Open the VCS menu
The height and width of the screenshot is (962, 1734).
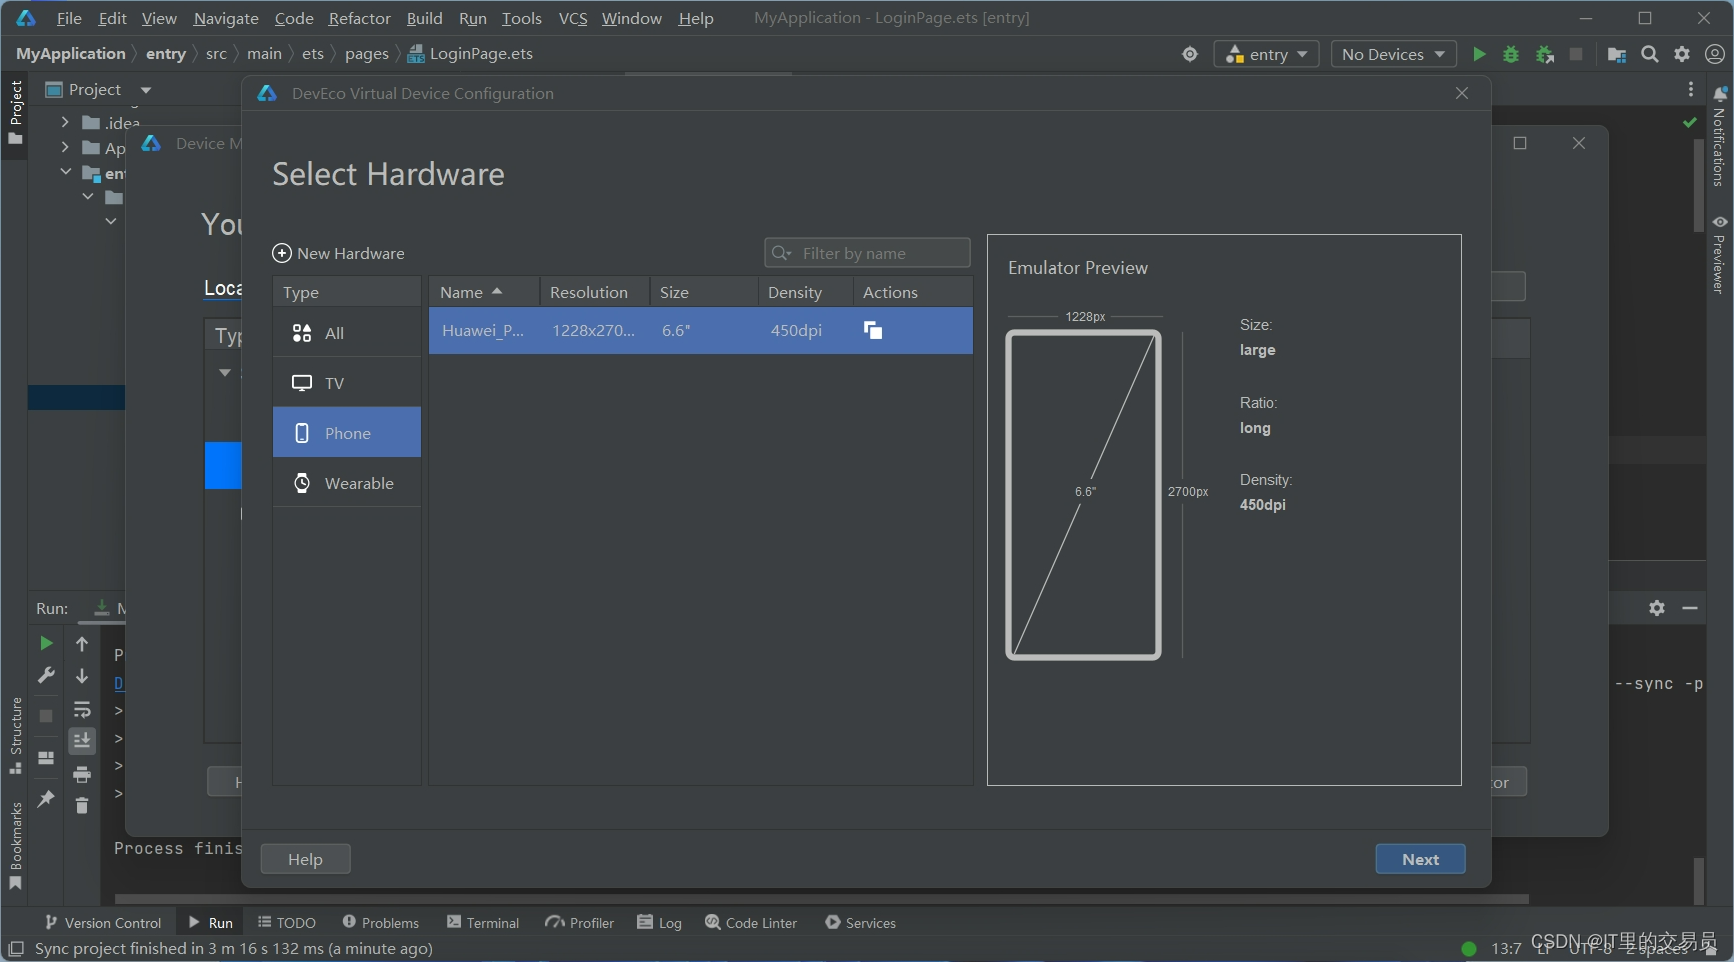tap(573, 18)
